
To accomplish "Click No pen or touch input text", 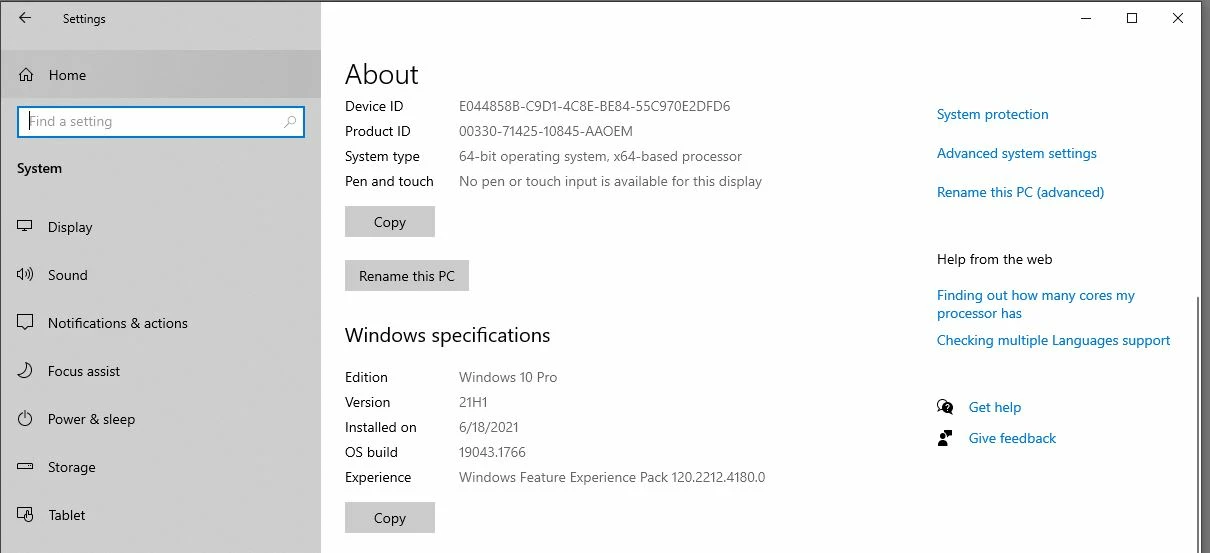I will click(611, 181).
